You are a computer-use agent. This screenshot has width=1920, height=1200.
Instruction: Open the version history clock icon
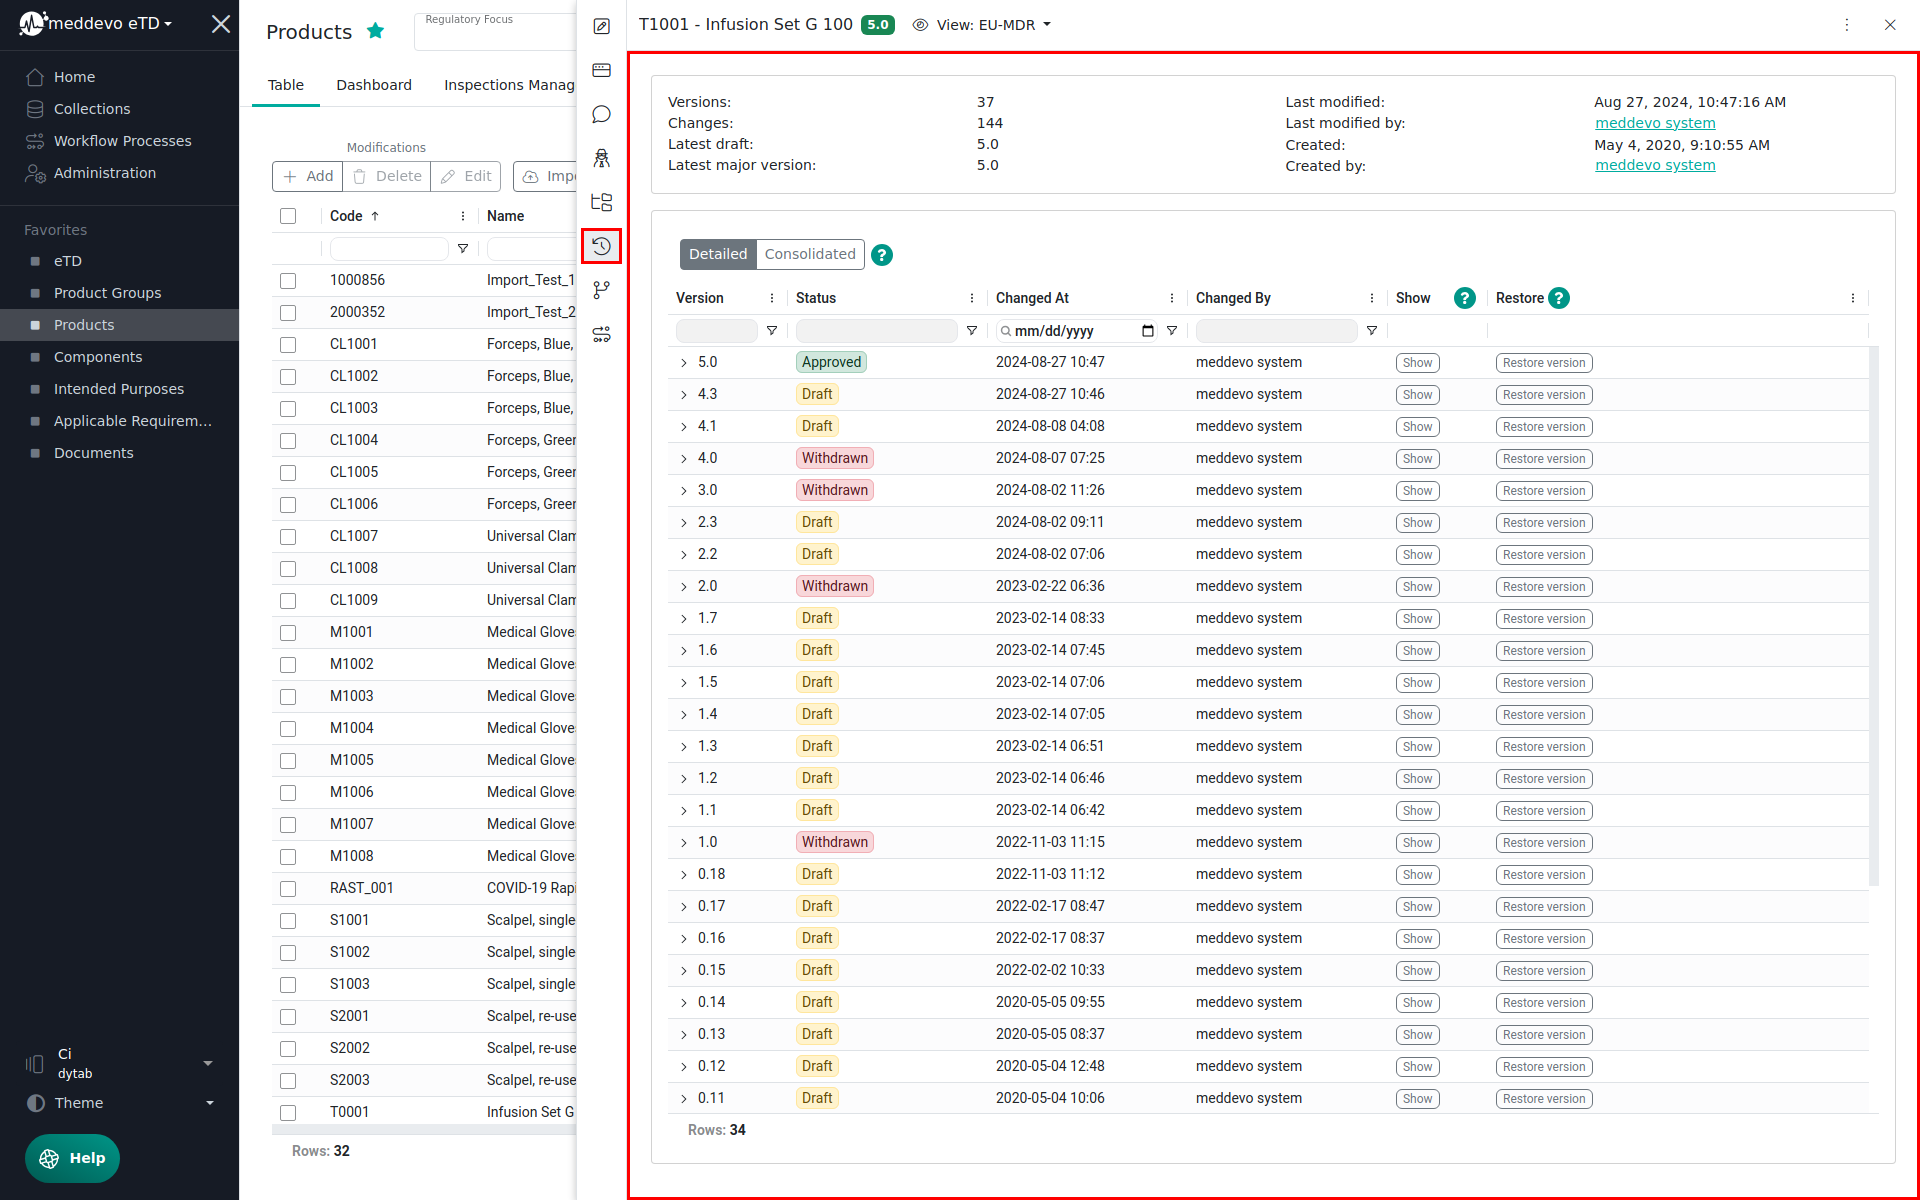601,246
